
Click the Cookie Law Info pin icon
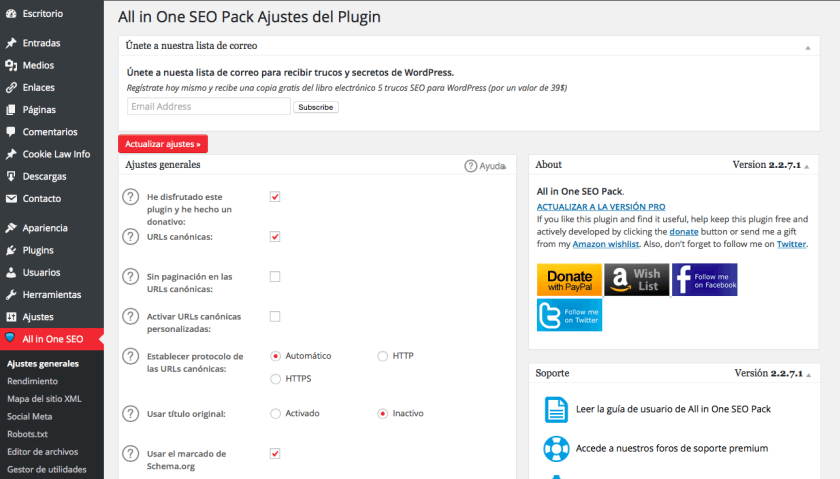[x=11, y=154]
